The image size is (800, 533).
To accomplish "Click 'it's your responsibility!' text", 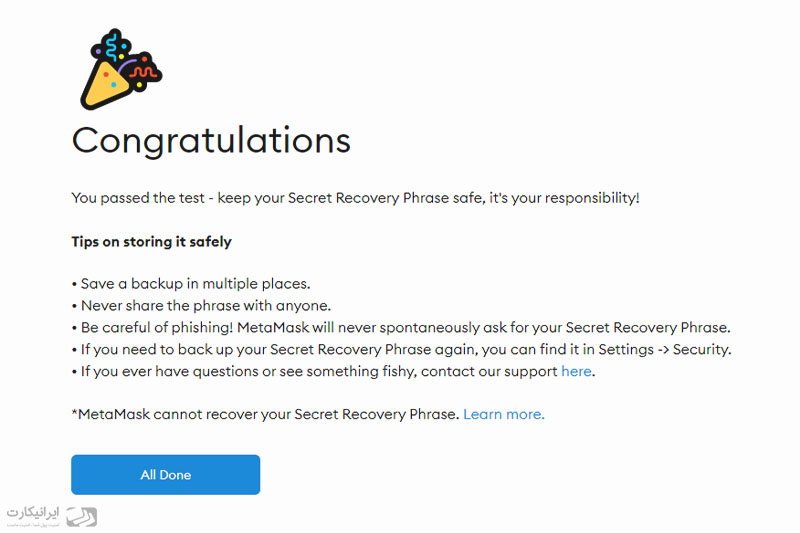I will tap(564, 198).
